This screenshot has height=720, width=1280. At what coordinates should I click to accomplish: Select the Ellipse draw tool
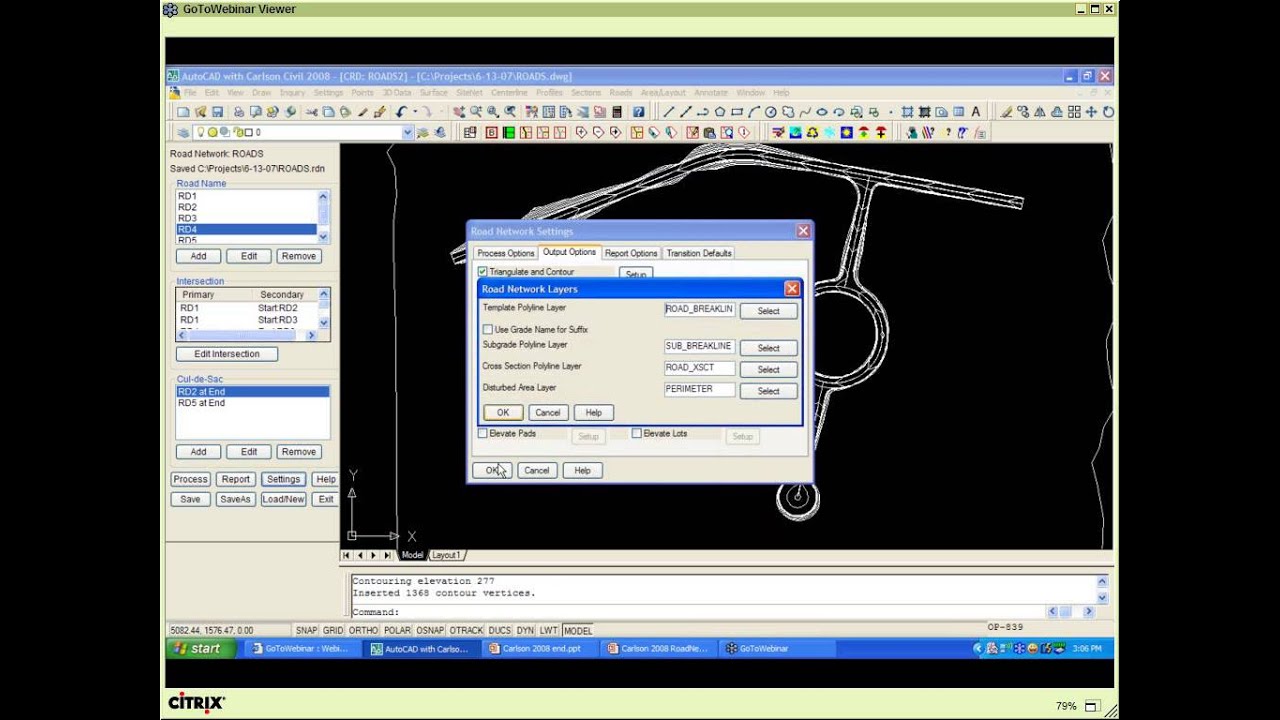[x=822, y=112]
